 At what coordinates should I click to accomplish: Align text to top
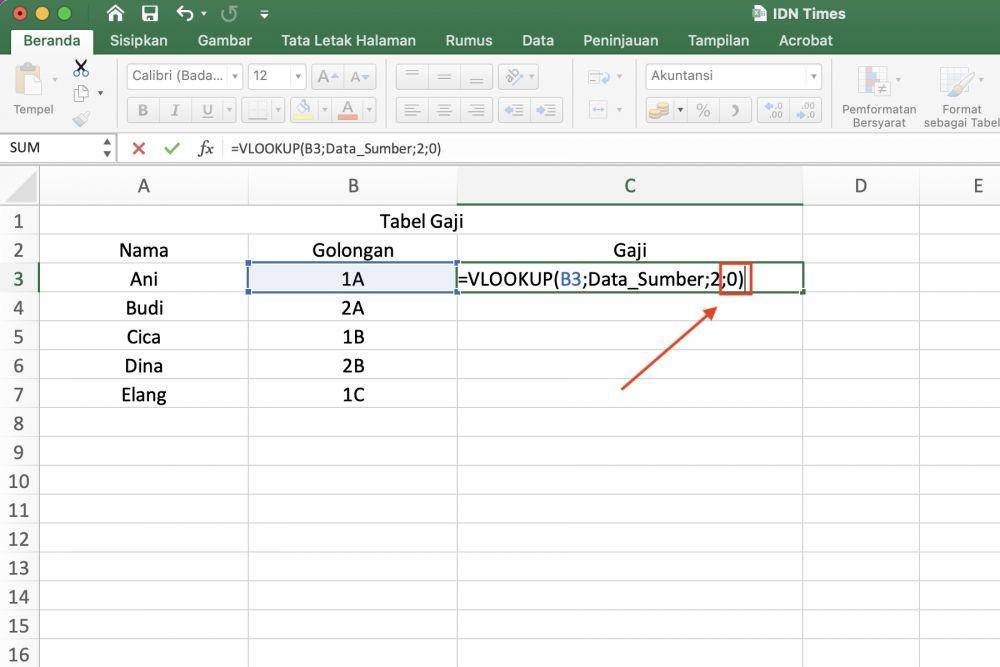point(412,77)
